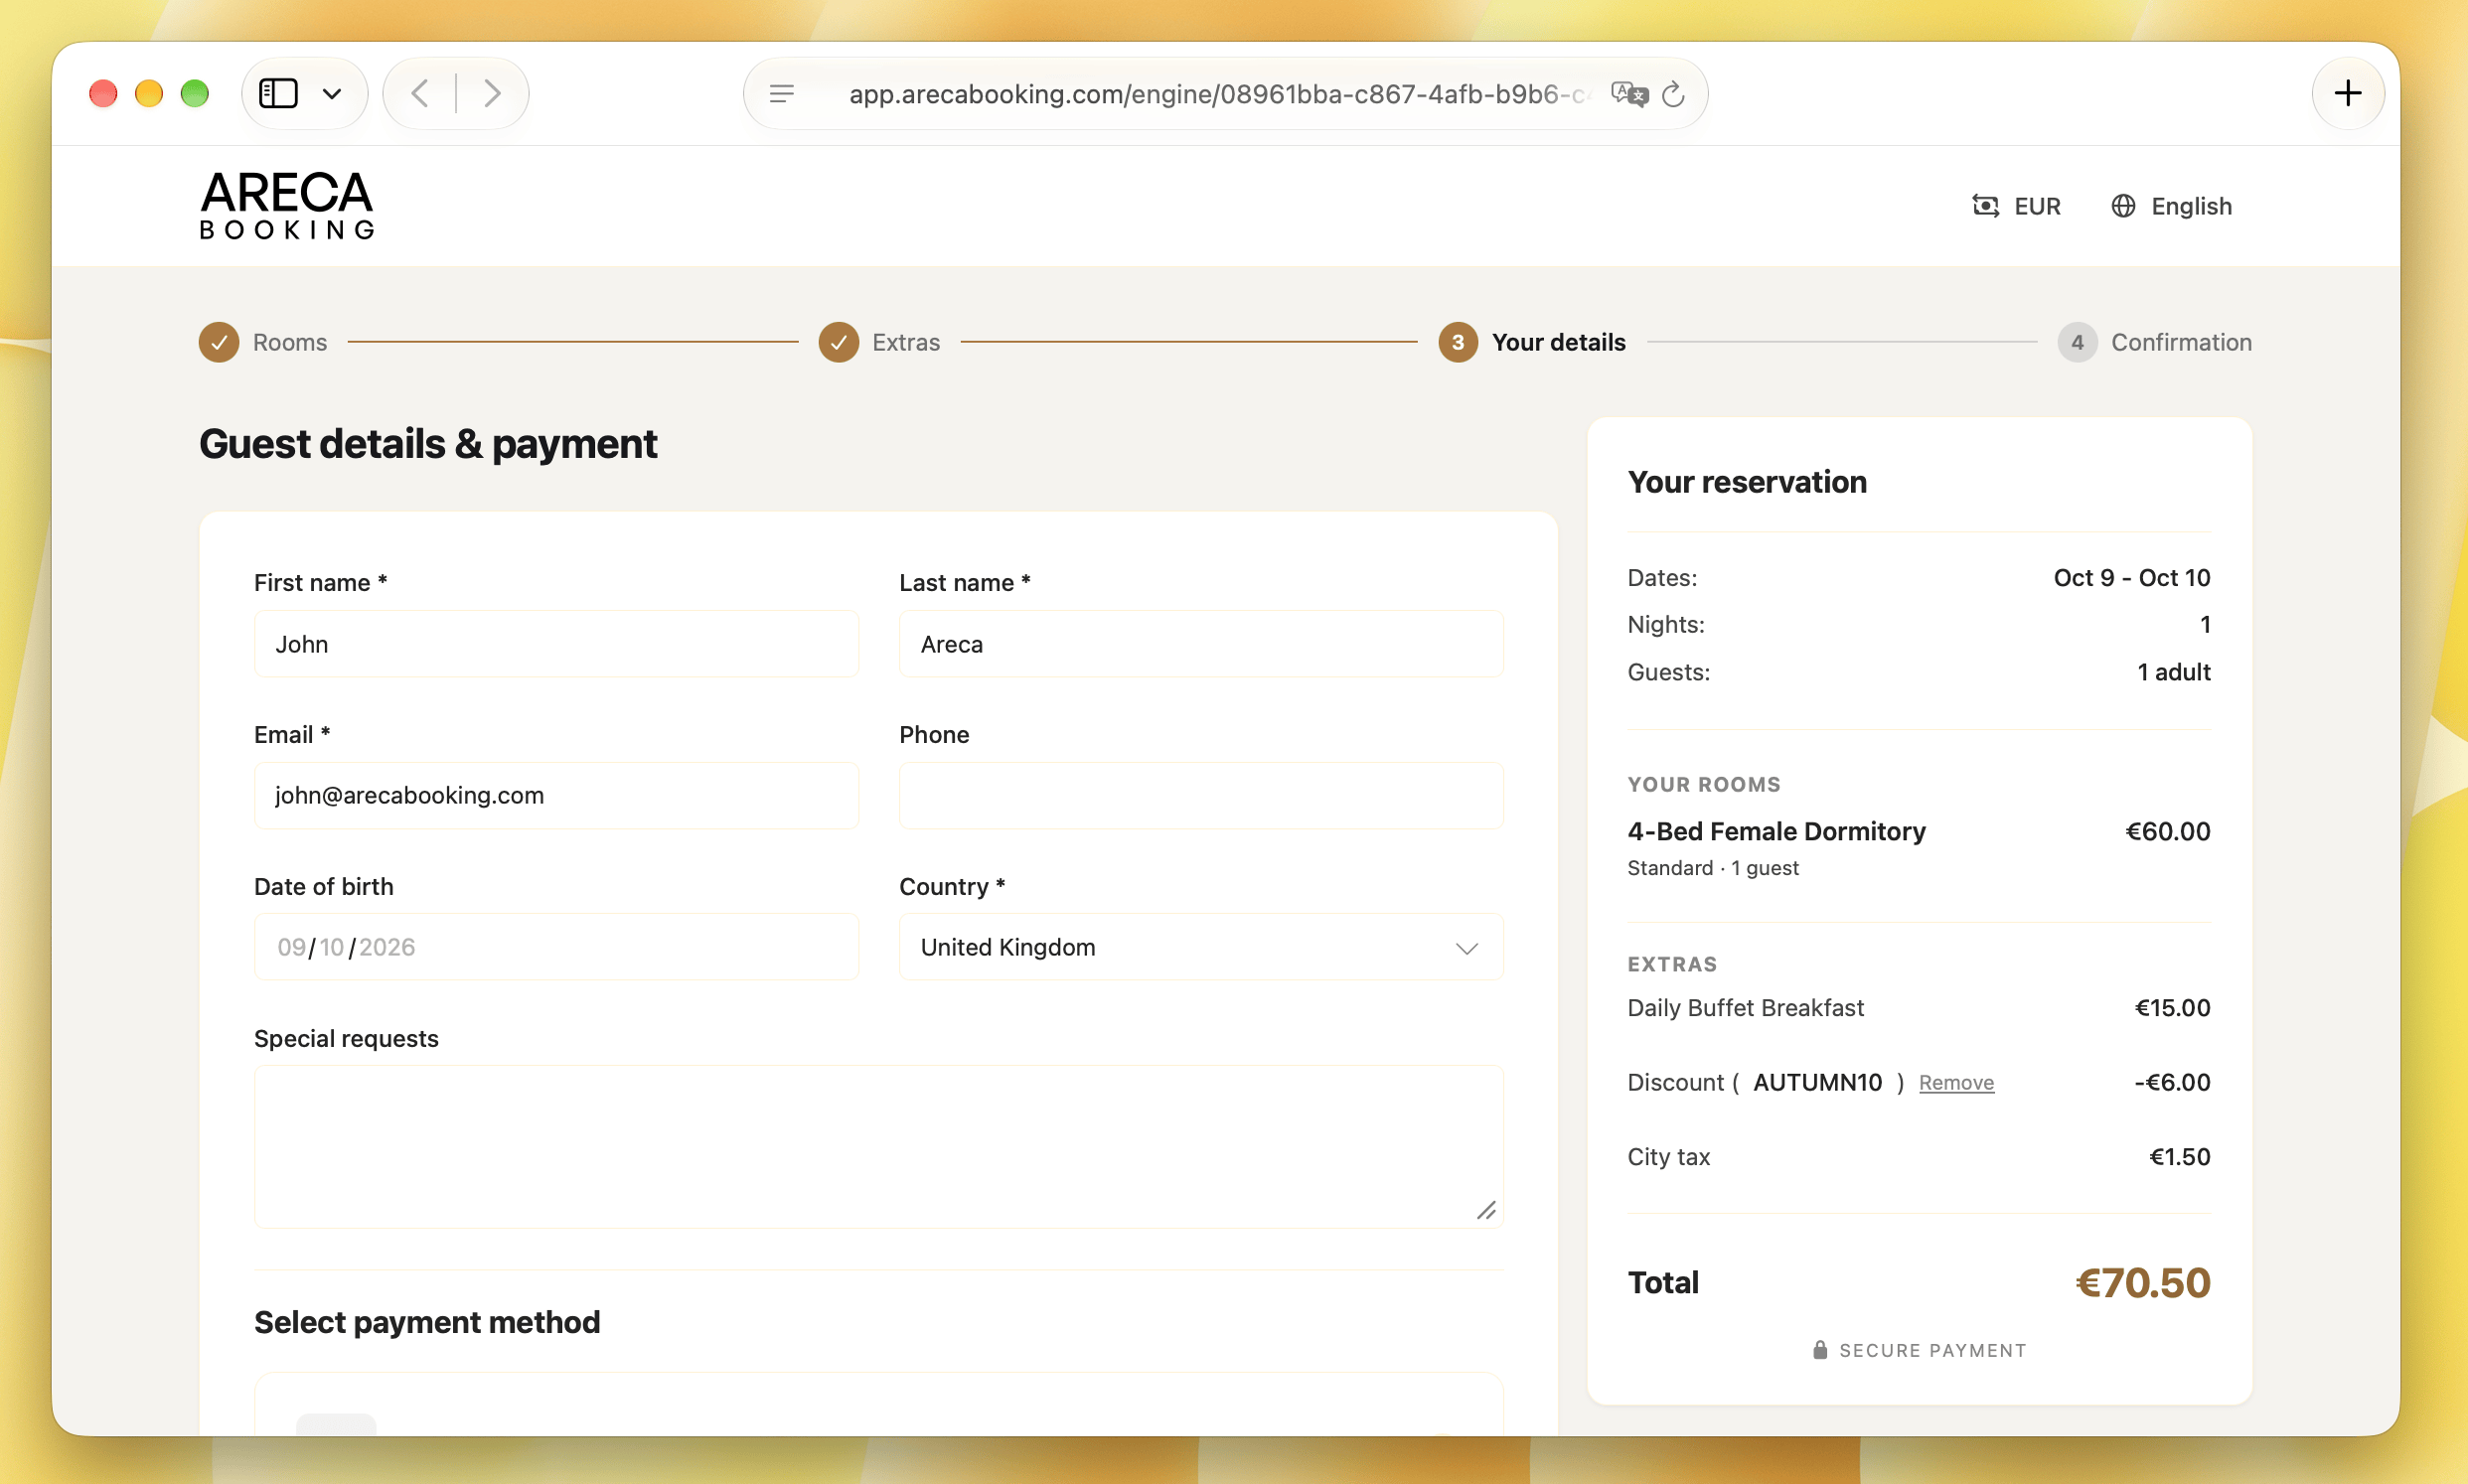Viewport: 2468px width, 1484px height.
Task: Open a new tab with plus button
Action: pyautogui.click(x=2347, y=94)
